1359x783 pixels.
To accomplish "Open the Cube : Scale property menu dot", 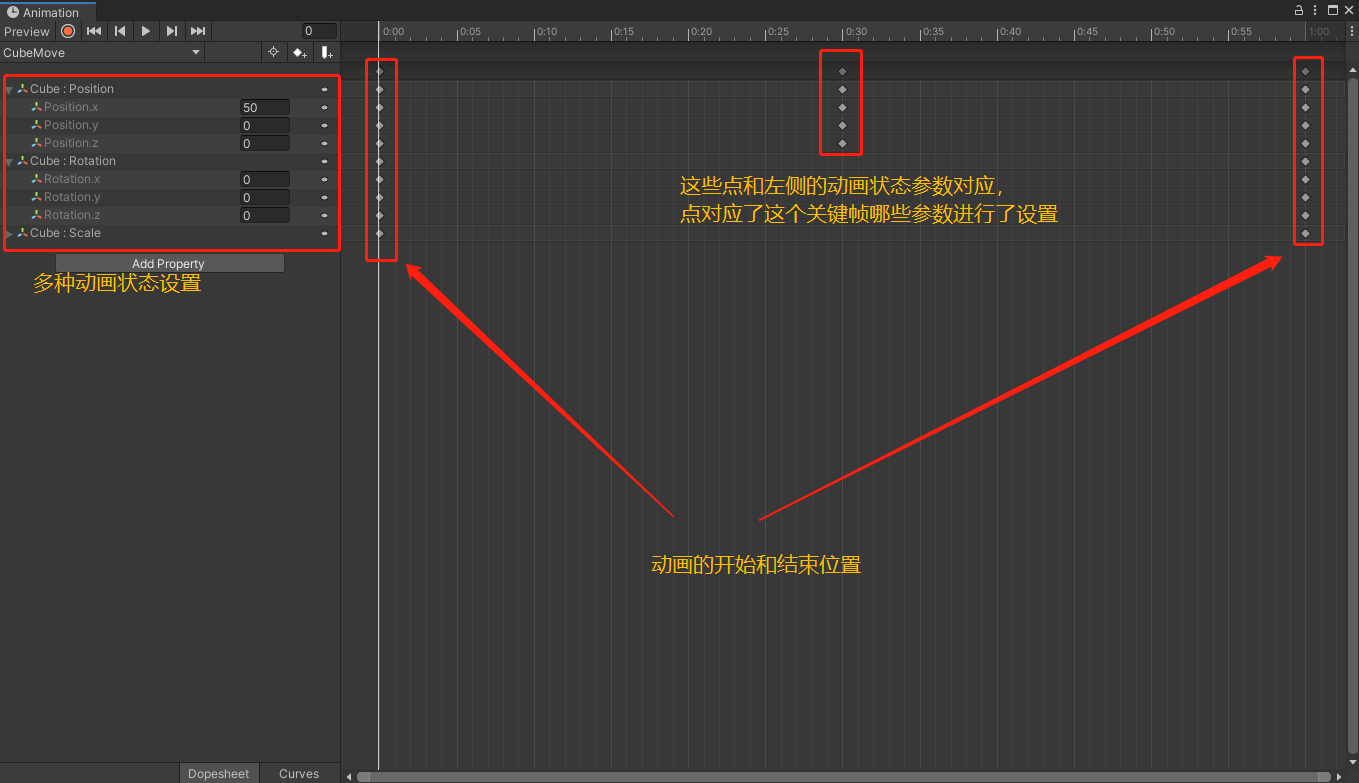I will [x=325, y=233].
